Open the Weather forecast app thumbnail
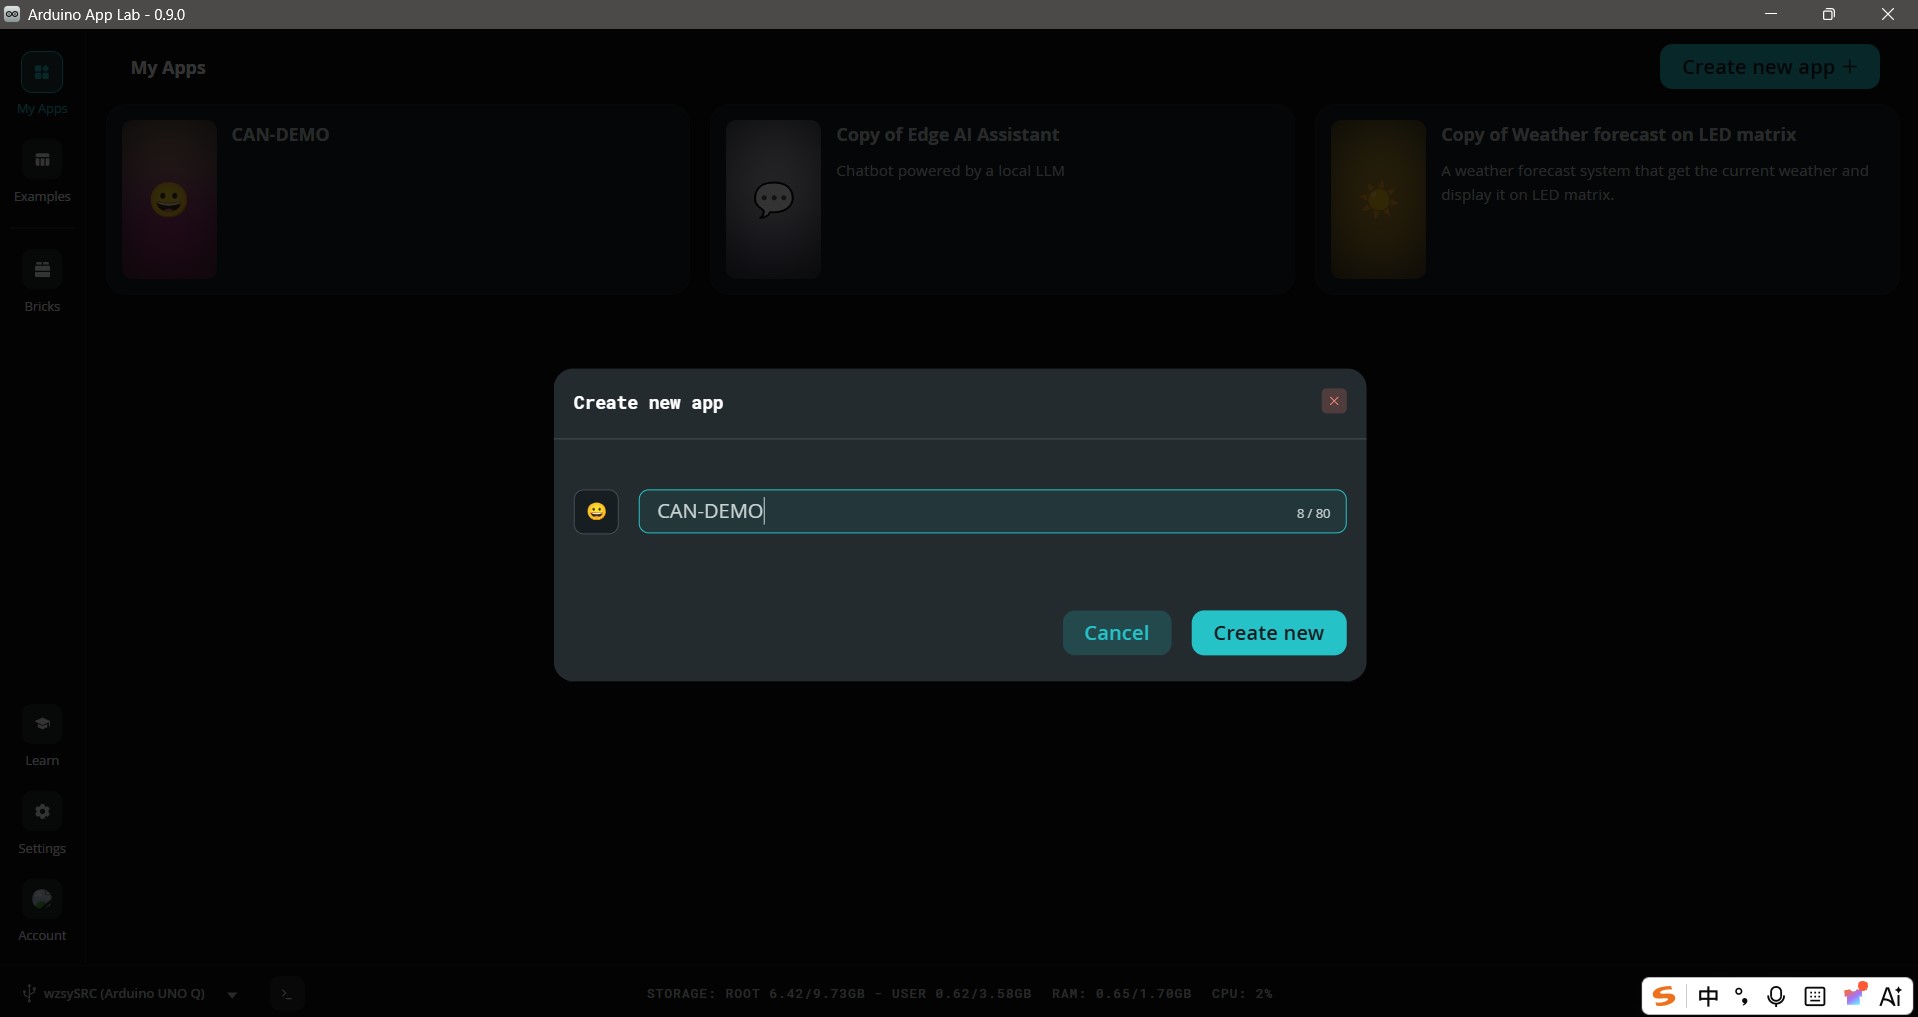The width and height of the screenshot is (1918, 1017). click(x=1378, y=199)
